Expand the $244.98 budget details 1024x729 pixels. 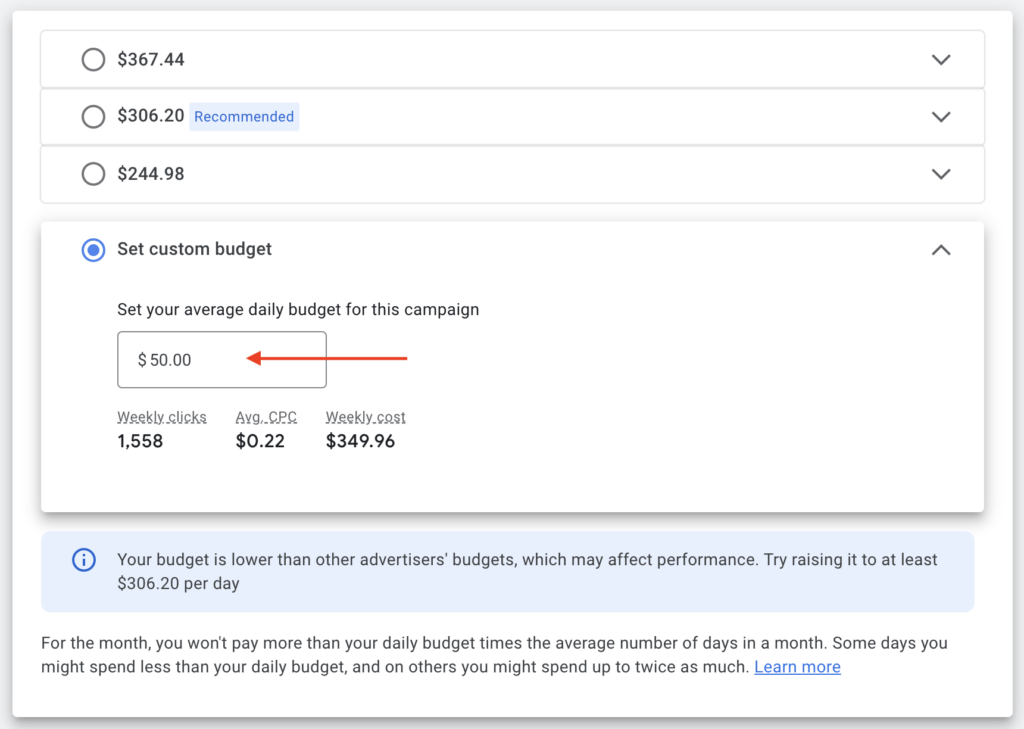click(x=941, y=174)
